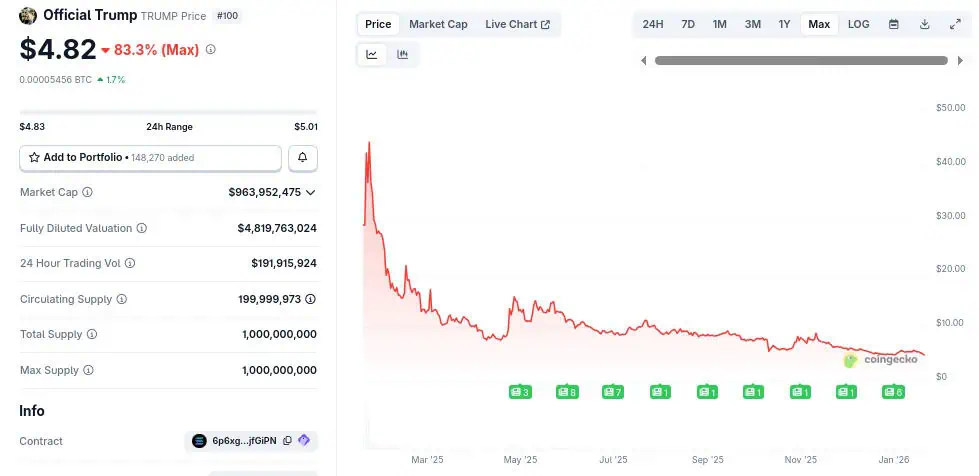Image resolution: width=979 pixels, height=476 pixels.
Task: Copy the contract address
Action: click(x=287, y=441)
